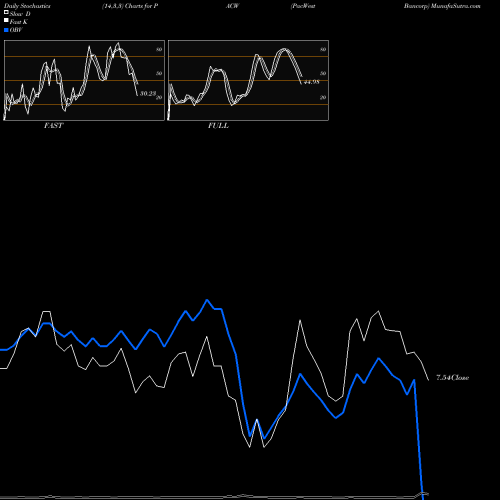Click the FAST stochastic chart thumbnail

(x=84, y=80)
